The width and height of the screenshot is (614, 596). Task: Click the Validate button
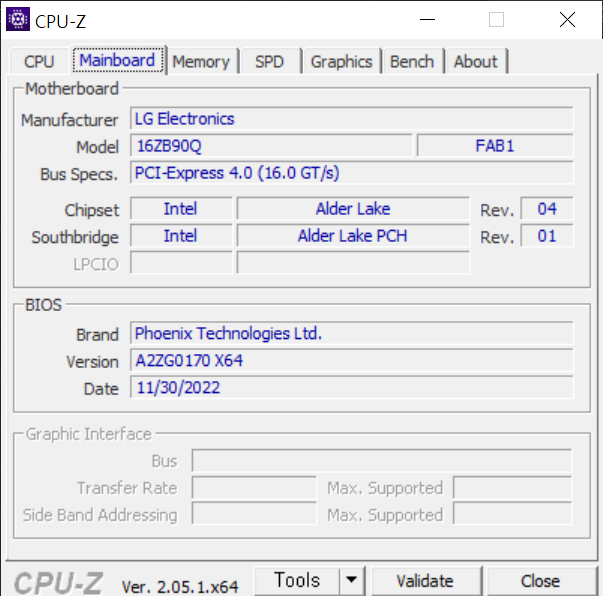tap(425, 581)
